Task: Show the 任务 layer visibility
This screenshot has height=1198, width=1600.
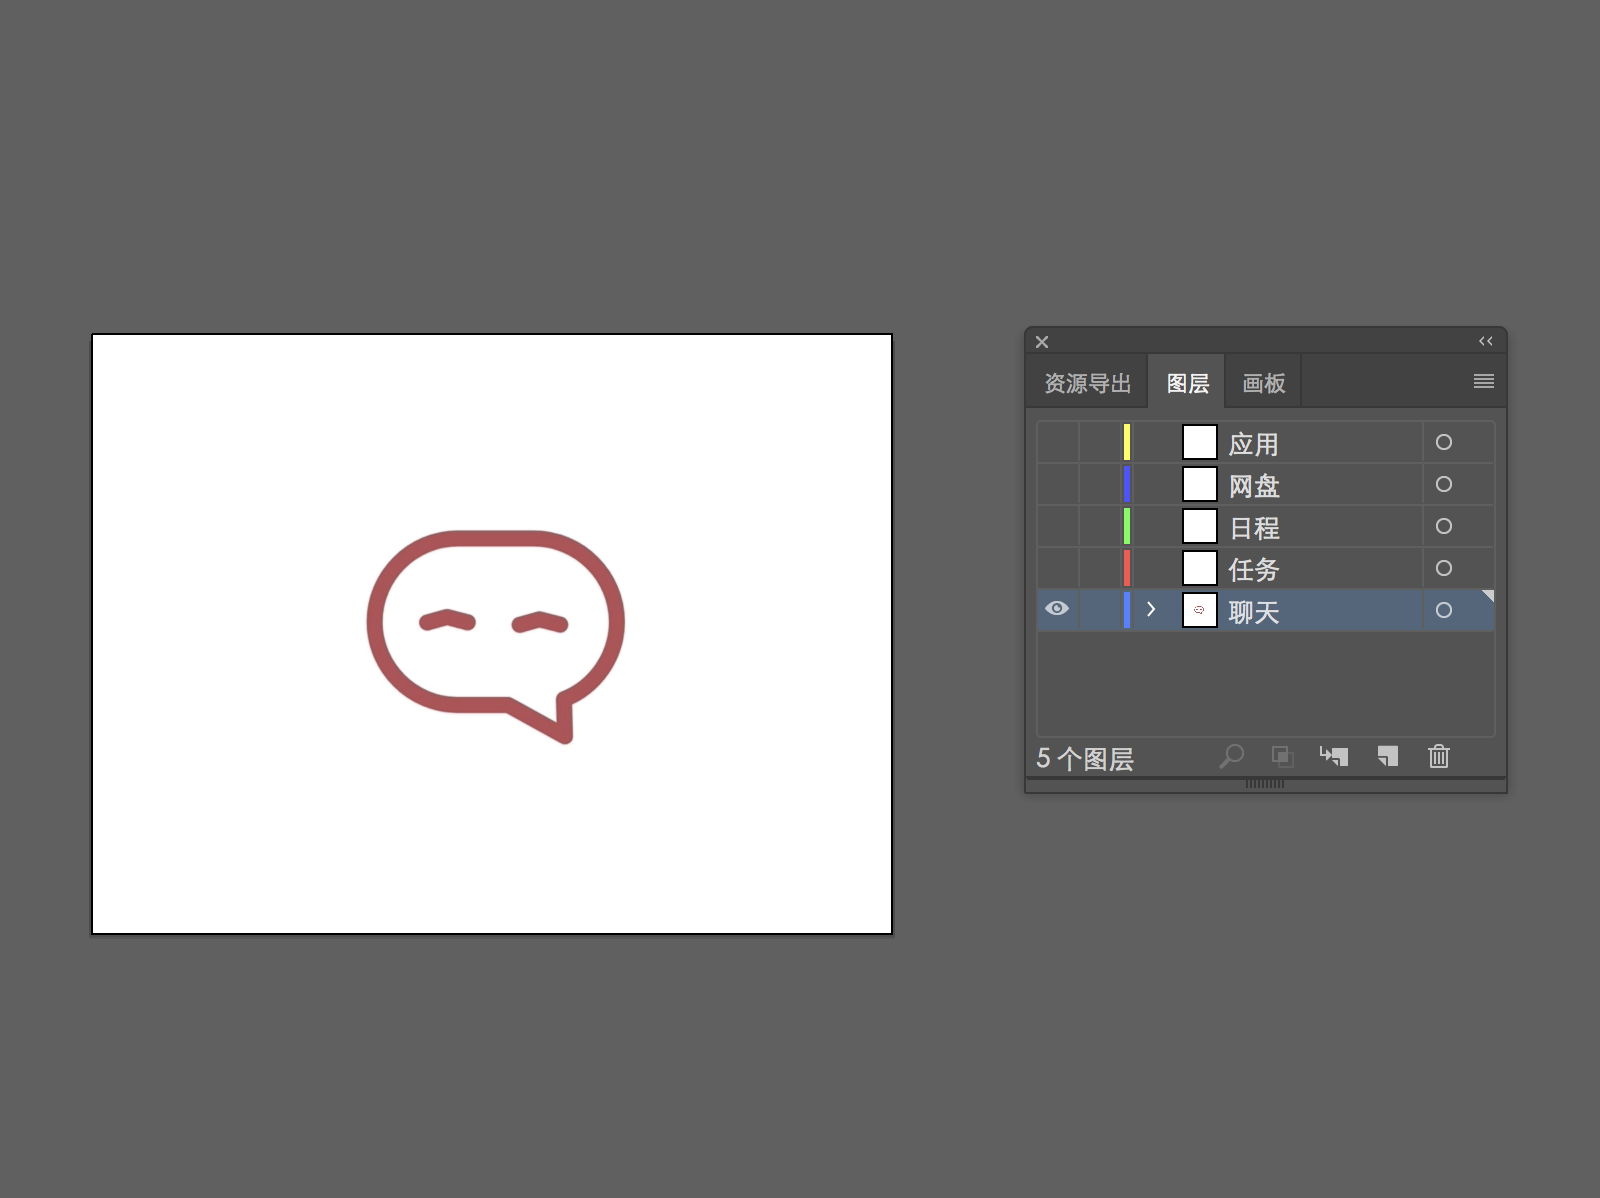Action: coord(1057,568)
